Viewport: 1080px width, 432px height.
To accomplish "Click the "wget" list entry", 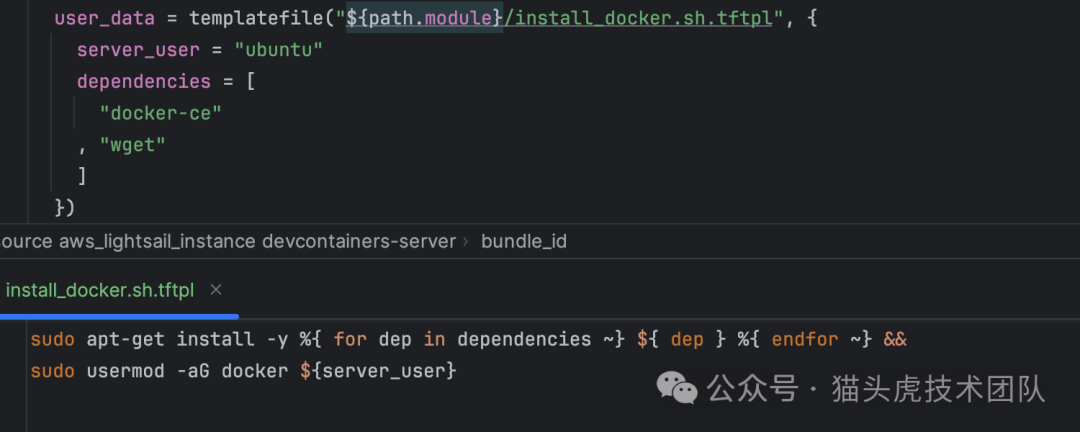I will pyautogui.click(x=133, y=145).
